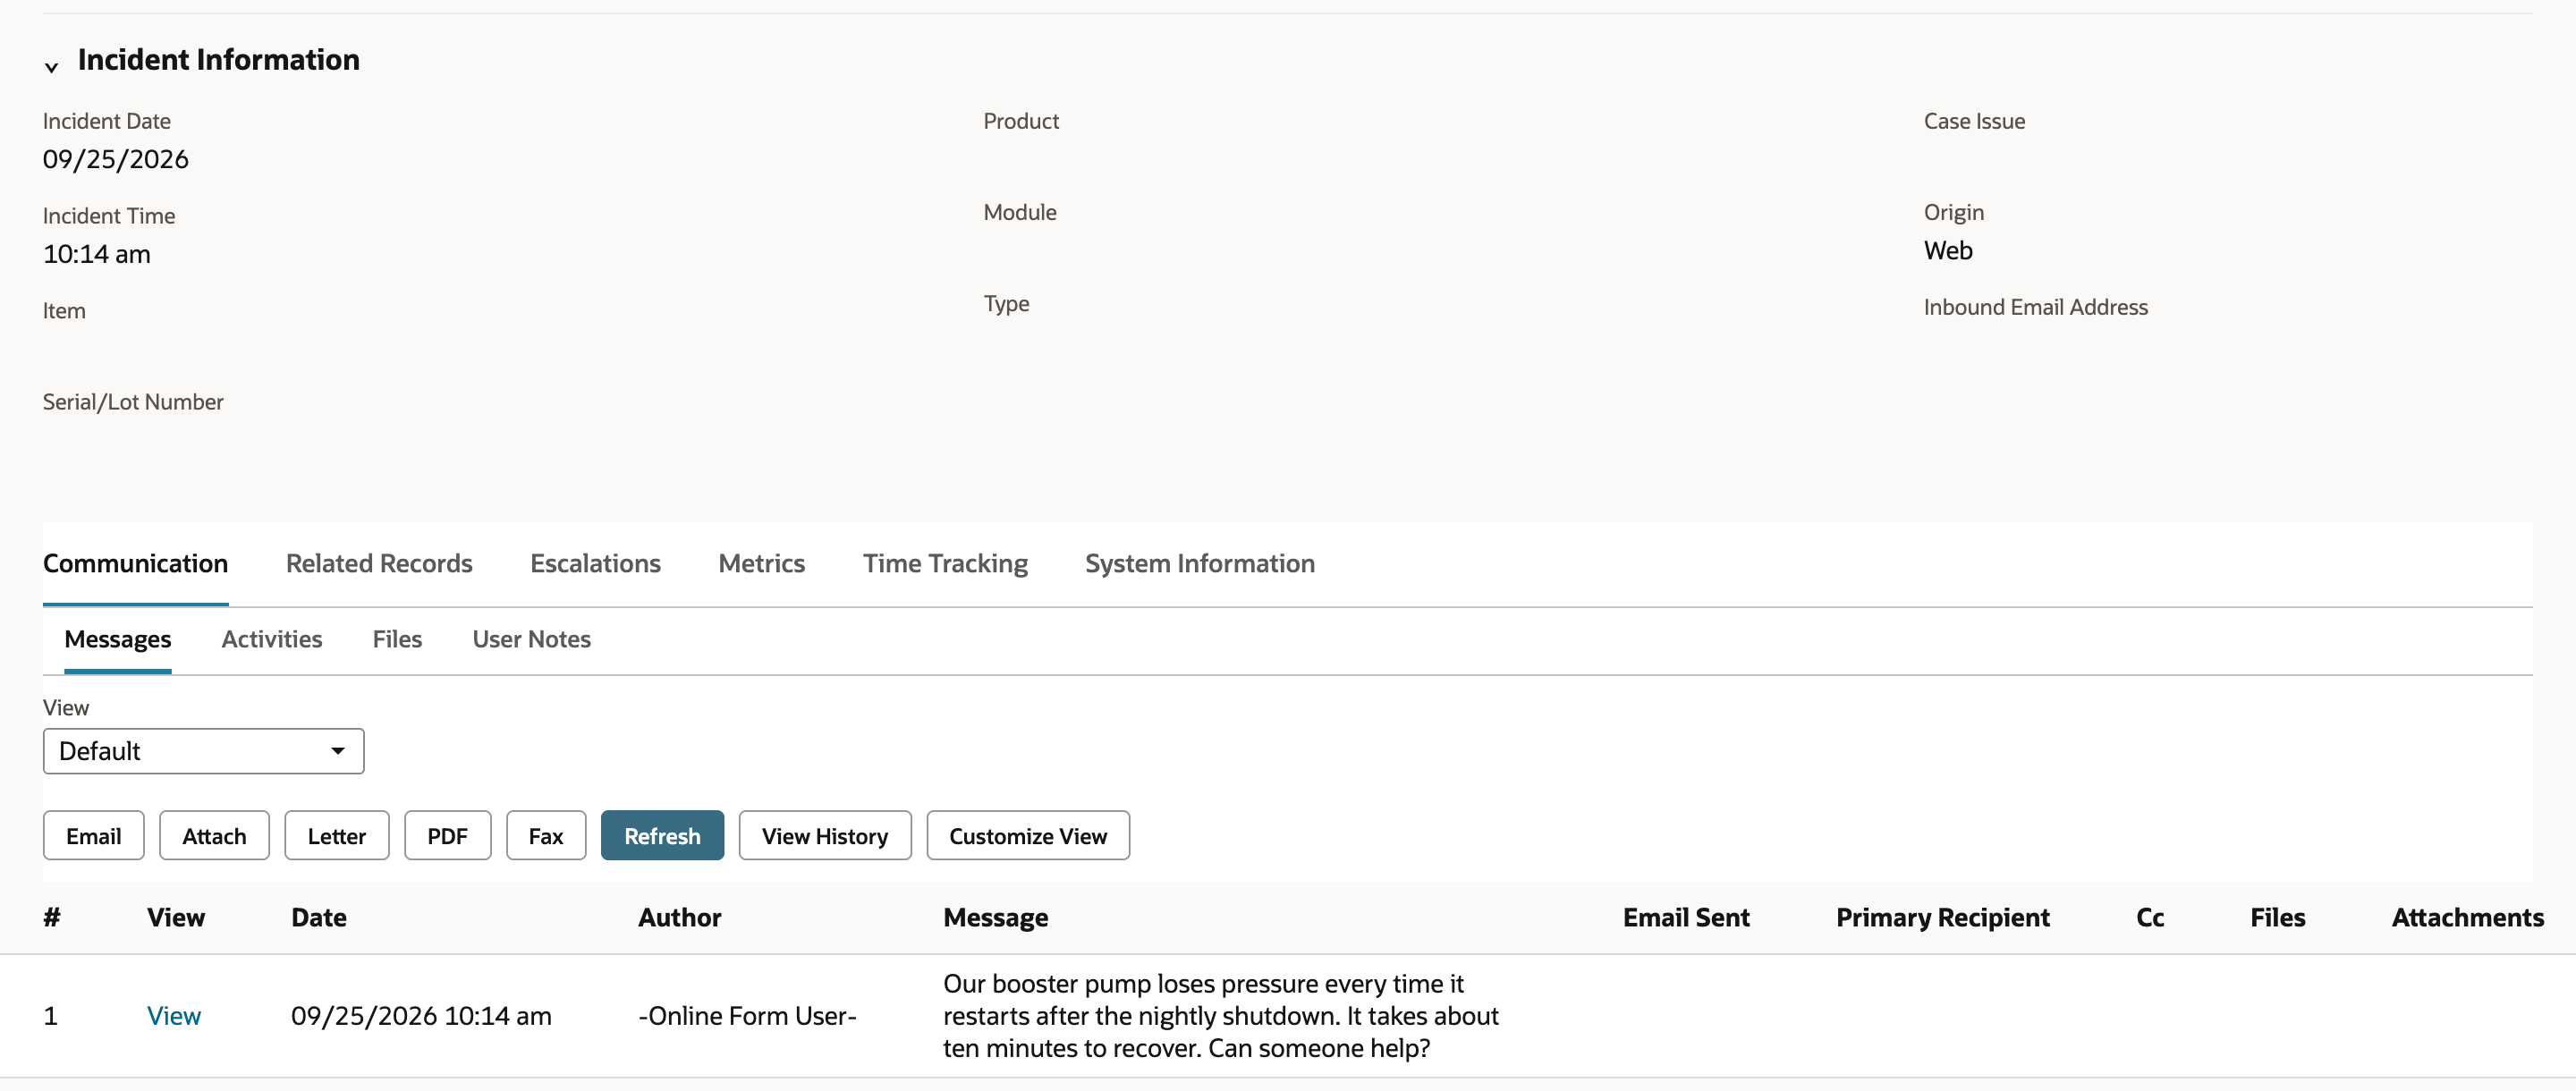The image size is (2576, 1091).
Task: Click the 09/25/2026 10:14 am date cell
Action: (421, 1015)
